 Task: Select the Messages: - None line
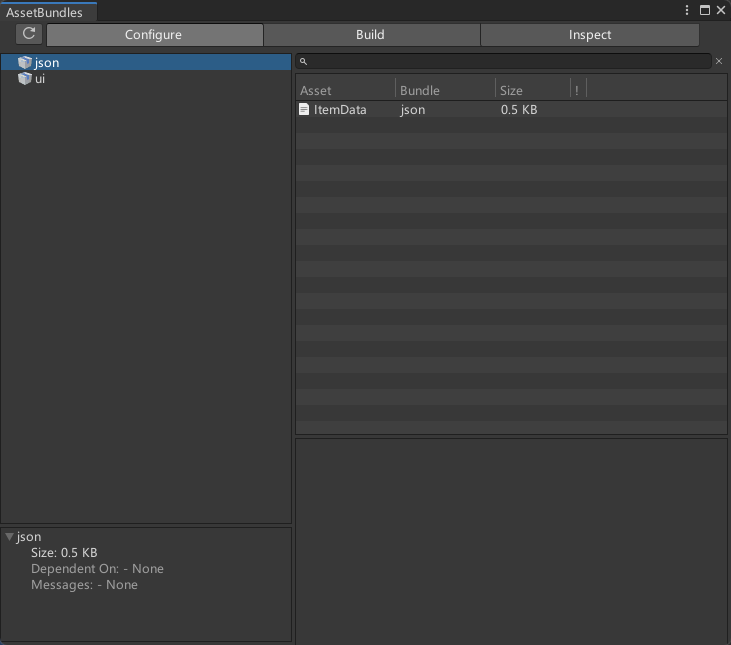coord(84,585)
